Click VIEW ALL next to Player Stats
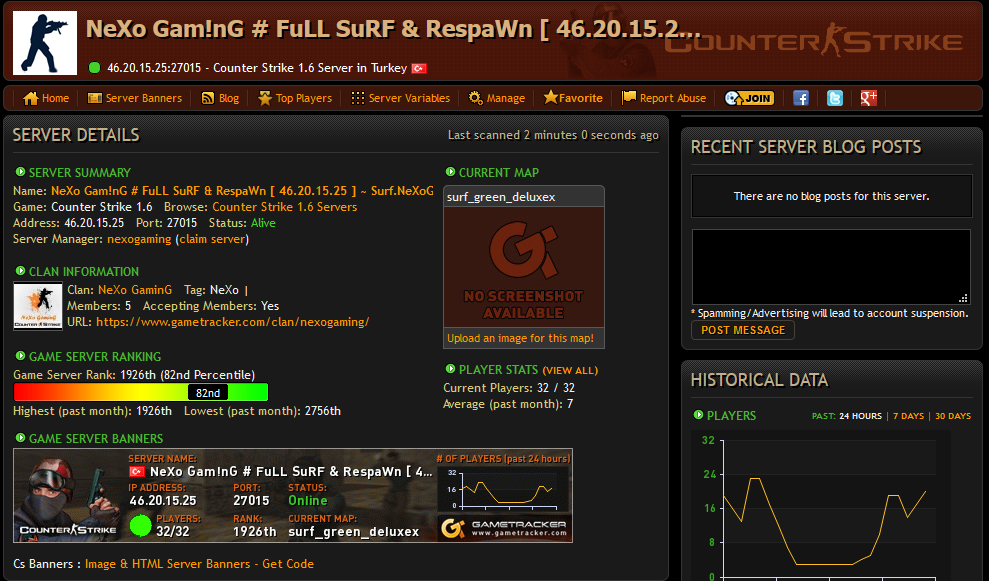The width and height of the screenshot is (989, 581). (570, 370)
